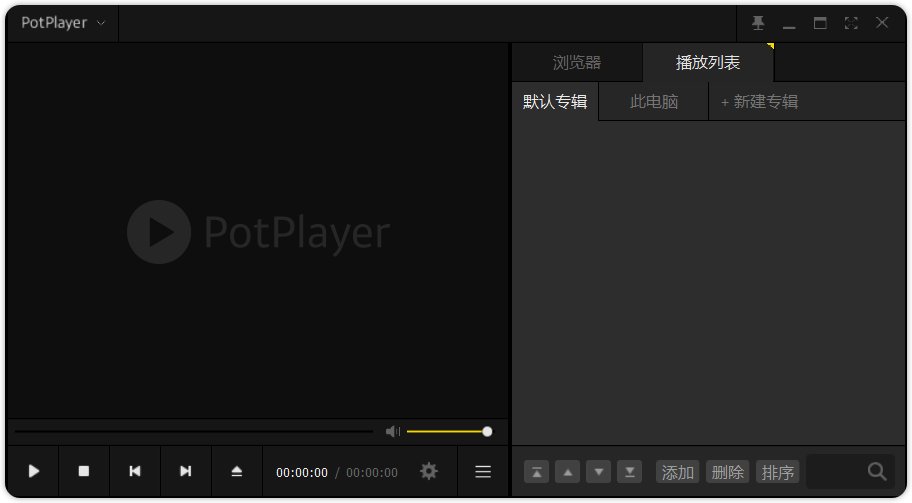Open the PotPlayer main menu dropdown
The height and width of the screenshot is (503, 912).
coord(63,23)
